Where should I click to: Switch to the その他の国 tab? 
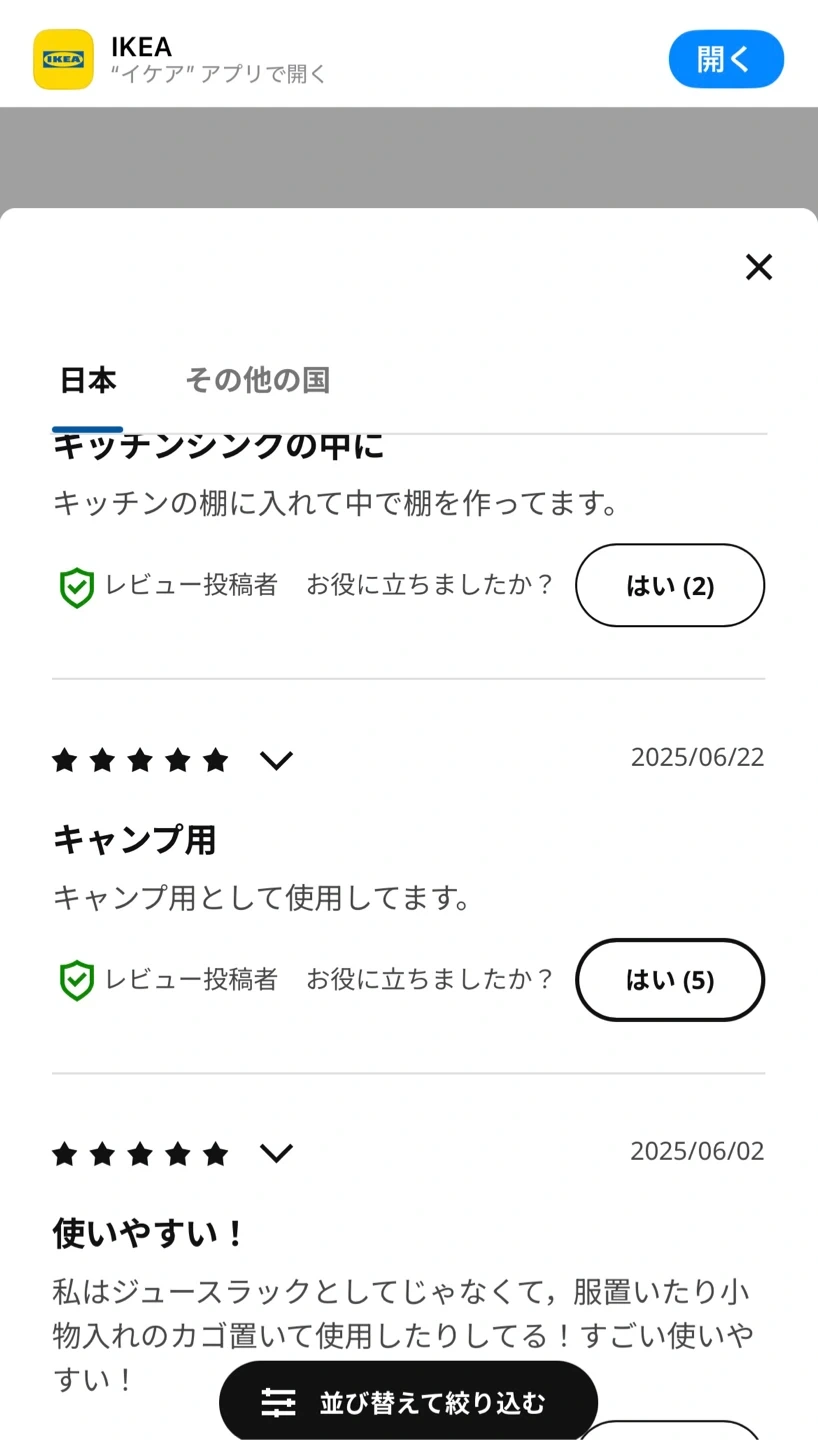257,381
